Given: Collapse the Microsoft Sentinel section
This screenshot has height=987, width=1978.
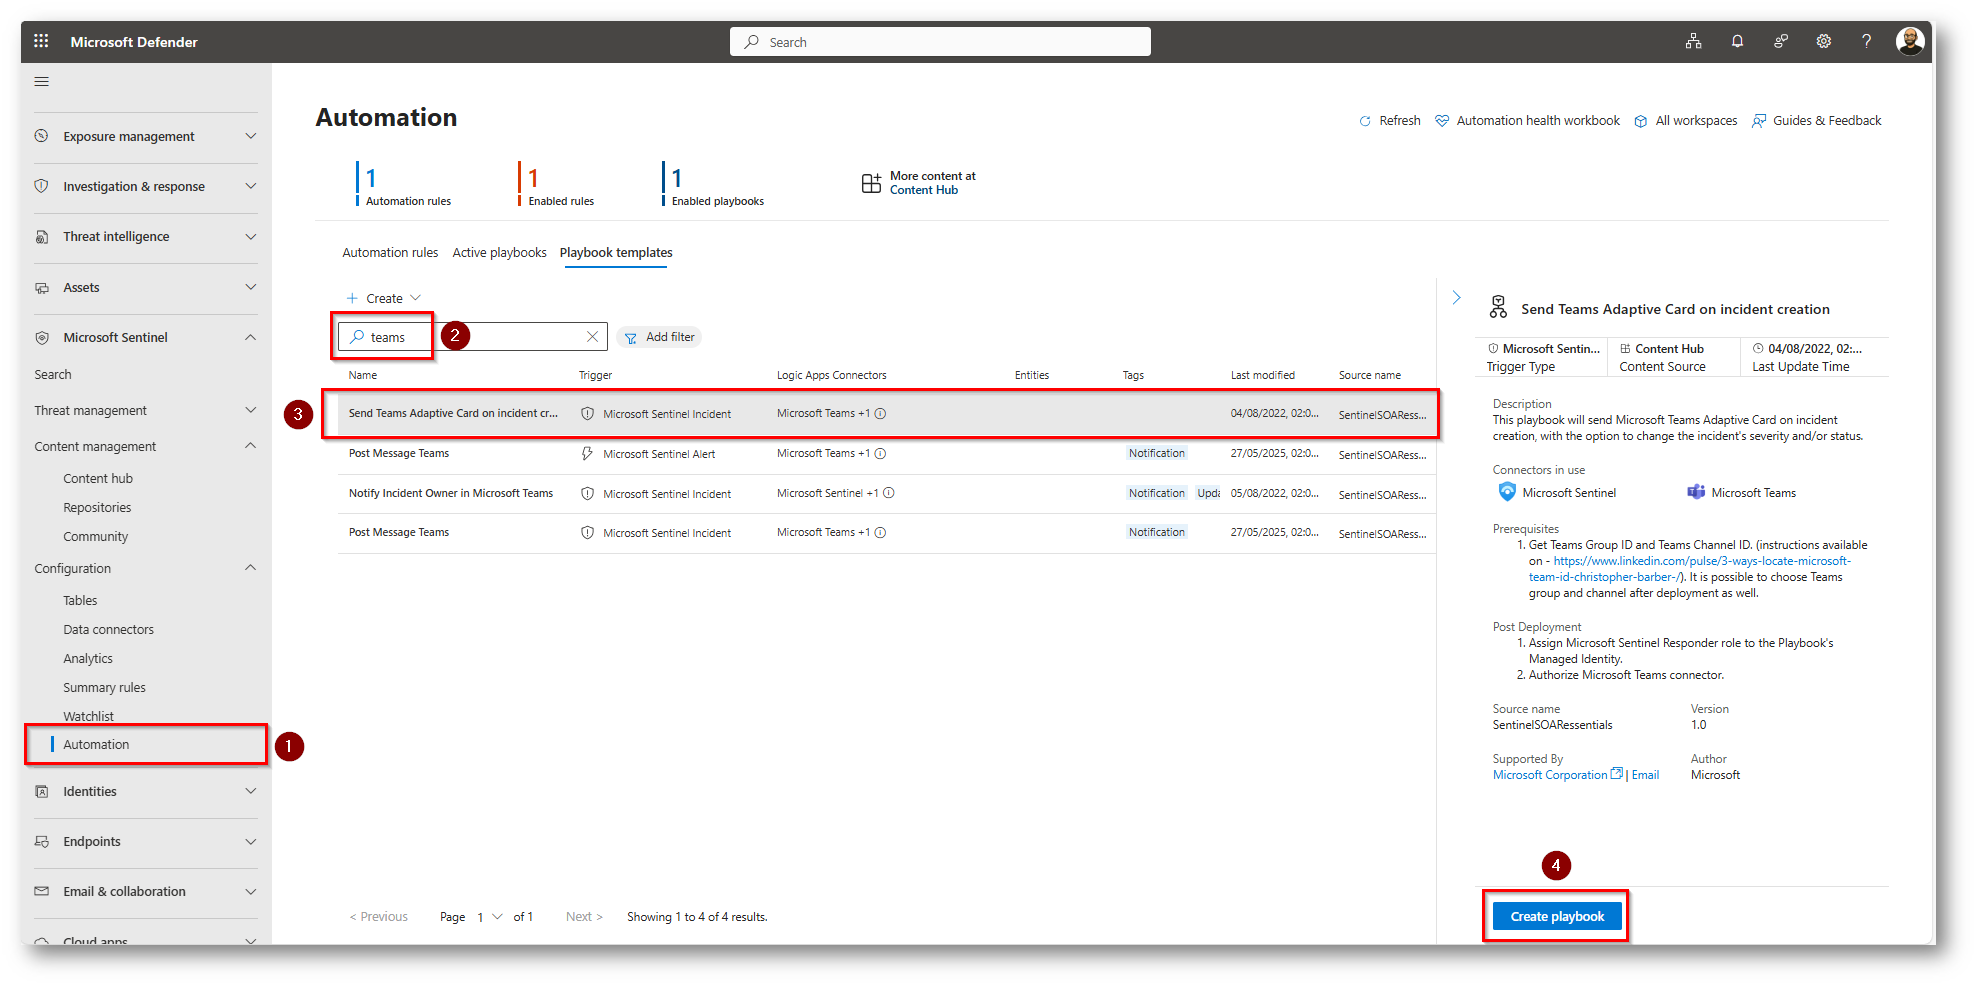Looking at the screenshot, I should (x=250, y=338).
